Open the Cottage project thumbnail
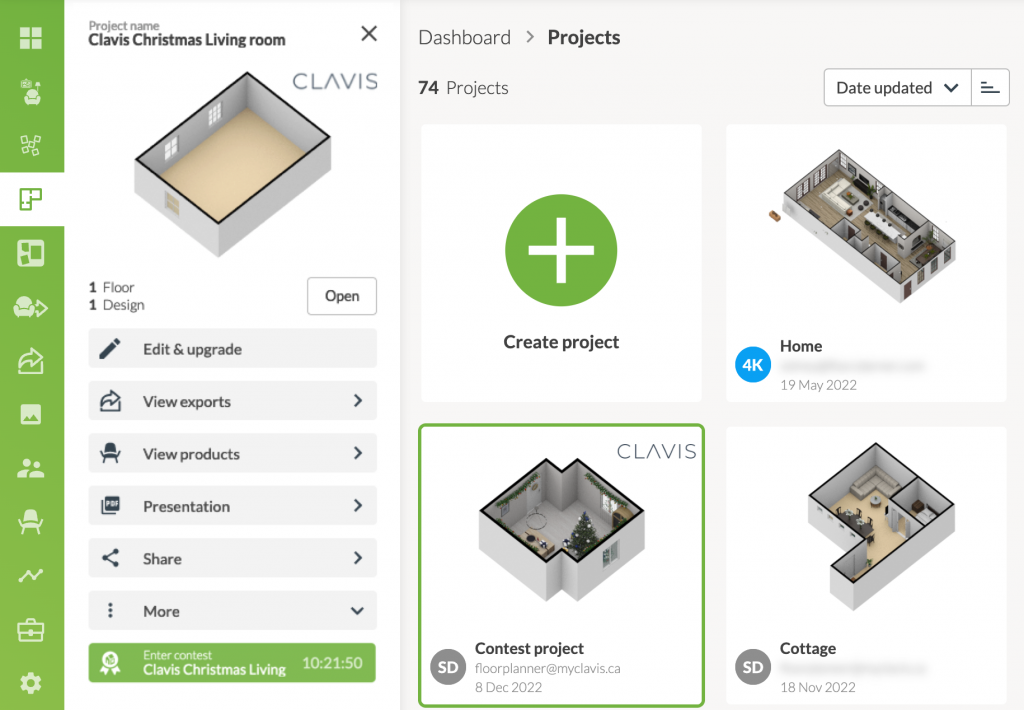This screenshot has width=1024, height=710. click(x=881, y=526)
